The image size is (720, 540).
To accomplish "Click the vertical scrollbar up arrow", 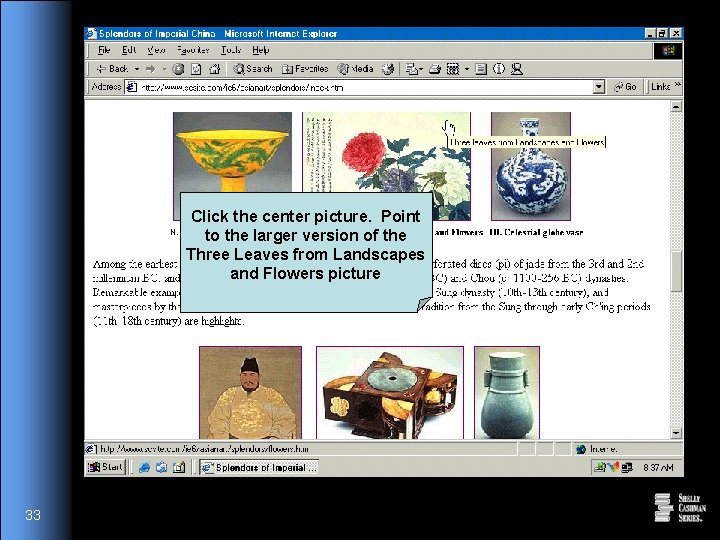I will pyautogui.click(x=676, y=107).
